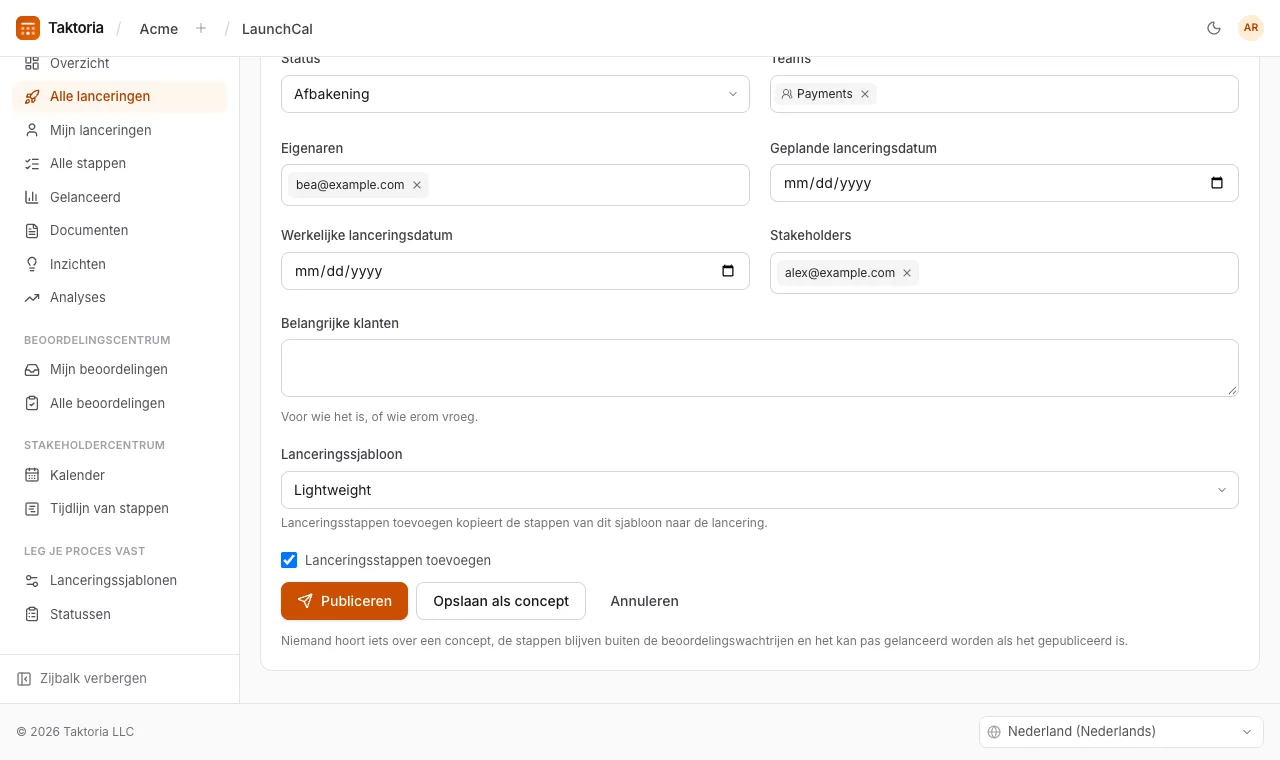Toggle dark mode moon icon
Image resolution: width=1280 pixels, height=760 pixels.
(x=1214, y=28)
